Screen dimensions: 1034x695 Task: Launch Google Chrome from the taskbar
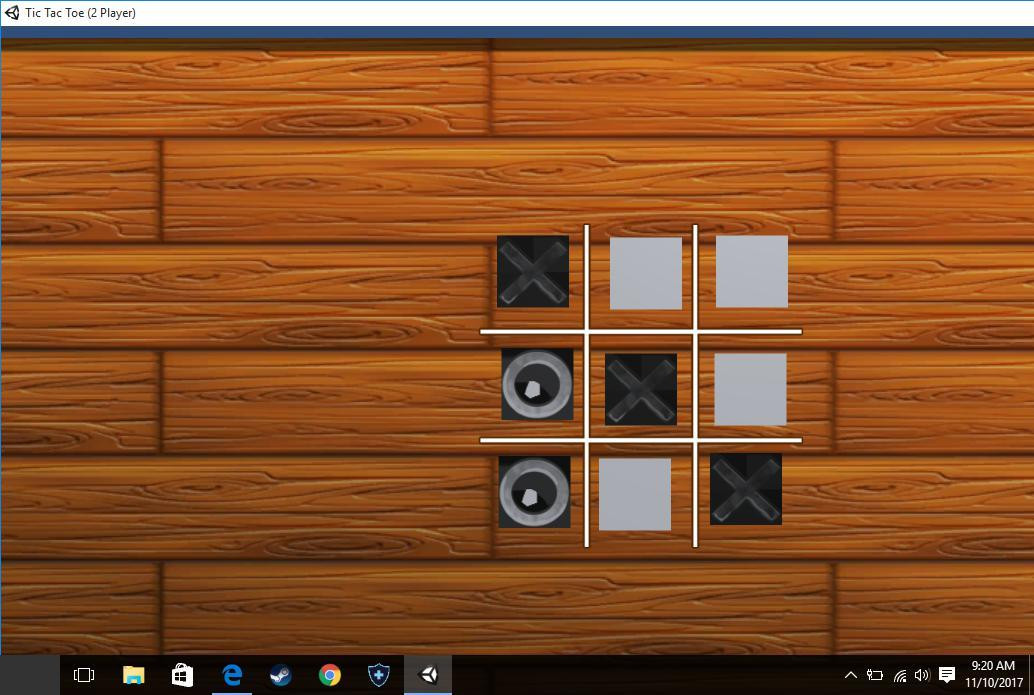click(330, 675)
